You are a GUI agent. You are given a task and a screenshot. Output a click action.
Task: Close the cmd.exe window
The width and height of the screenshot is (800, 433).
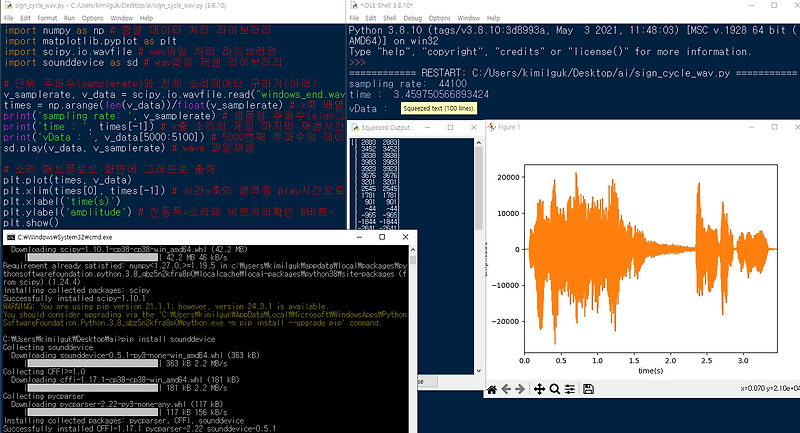pyautogui.click(x=405, y=237)
